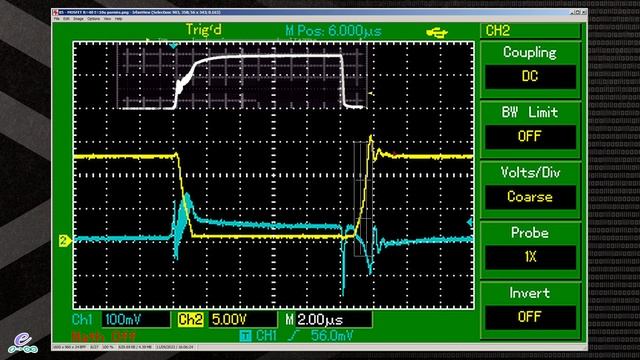This screenshot has height=360, width=640.
Task: Click the USB connection icon on scope header
Action: (437, 33)
